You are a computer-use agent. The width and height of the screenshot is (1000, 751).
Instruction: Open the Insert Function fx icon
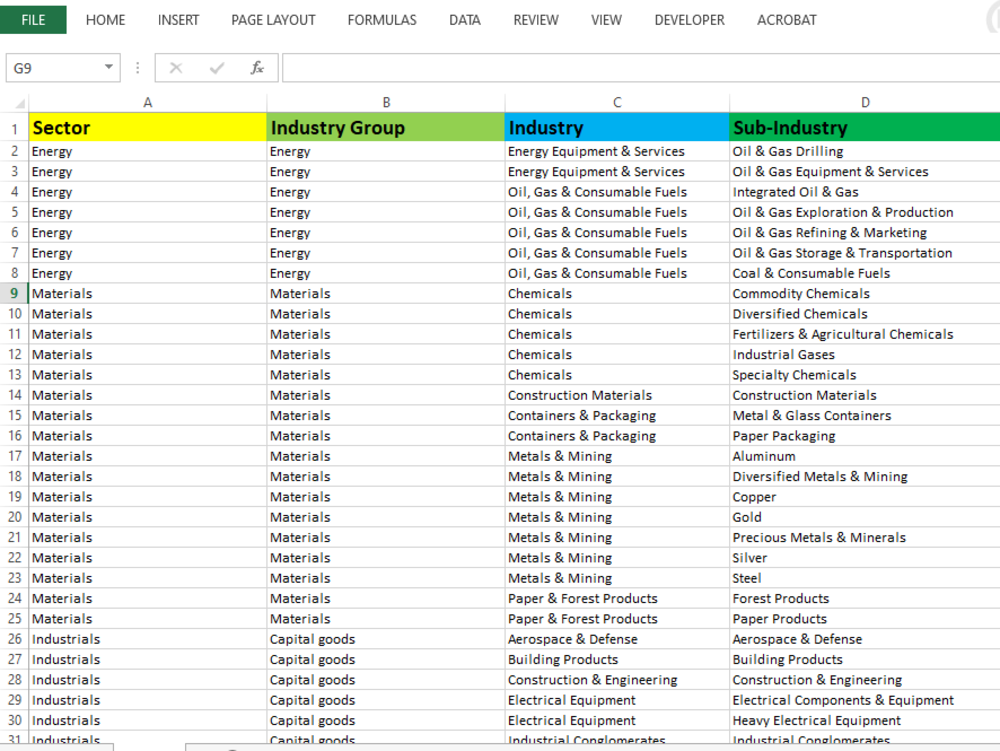pyautogui.click(x=257, y=68)
